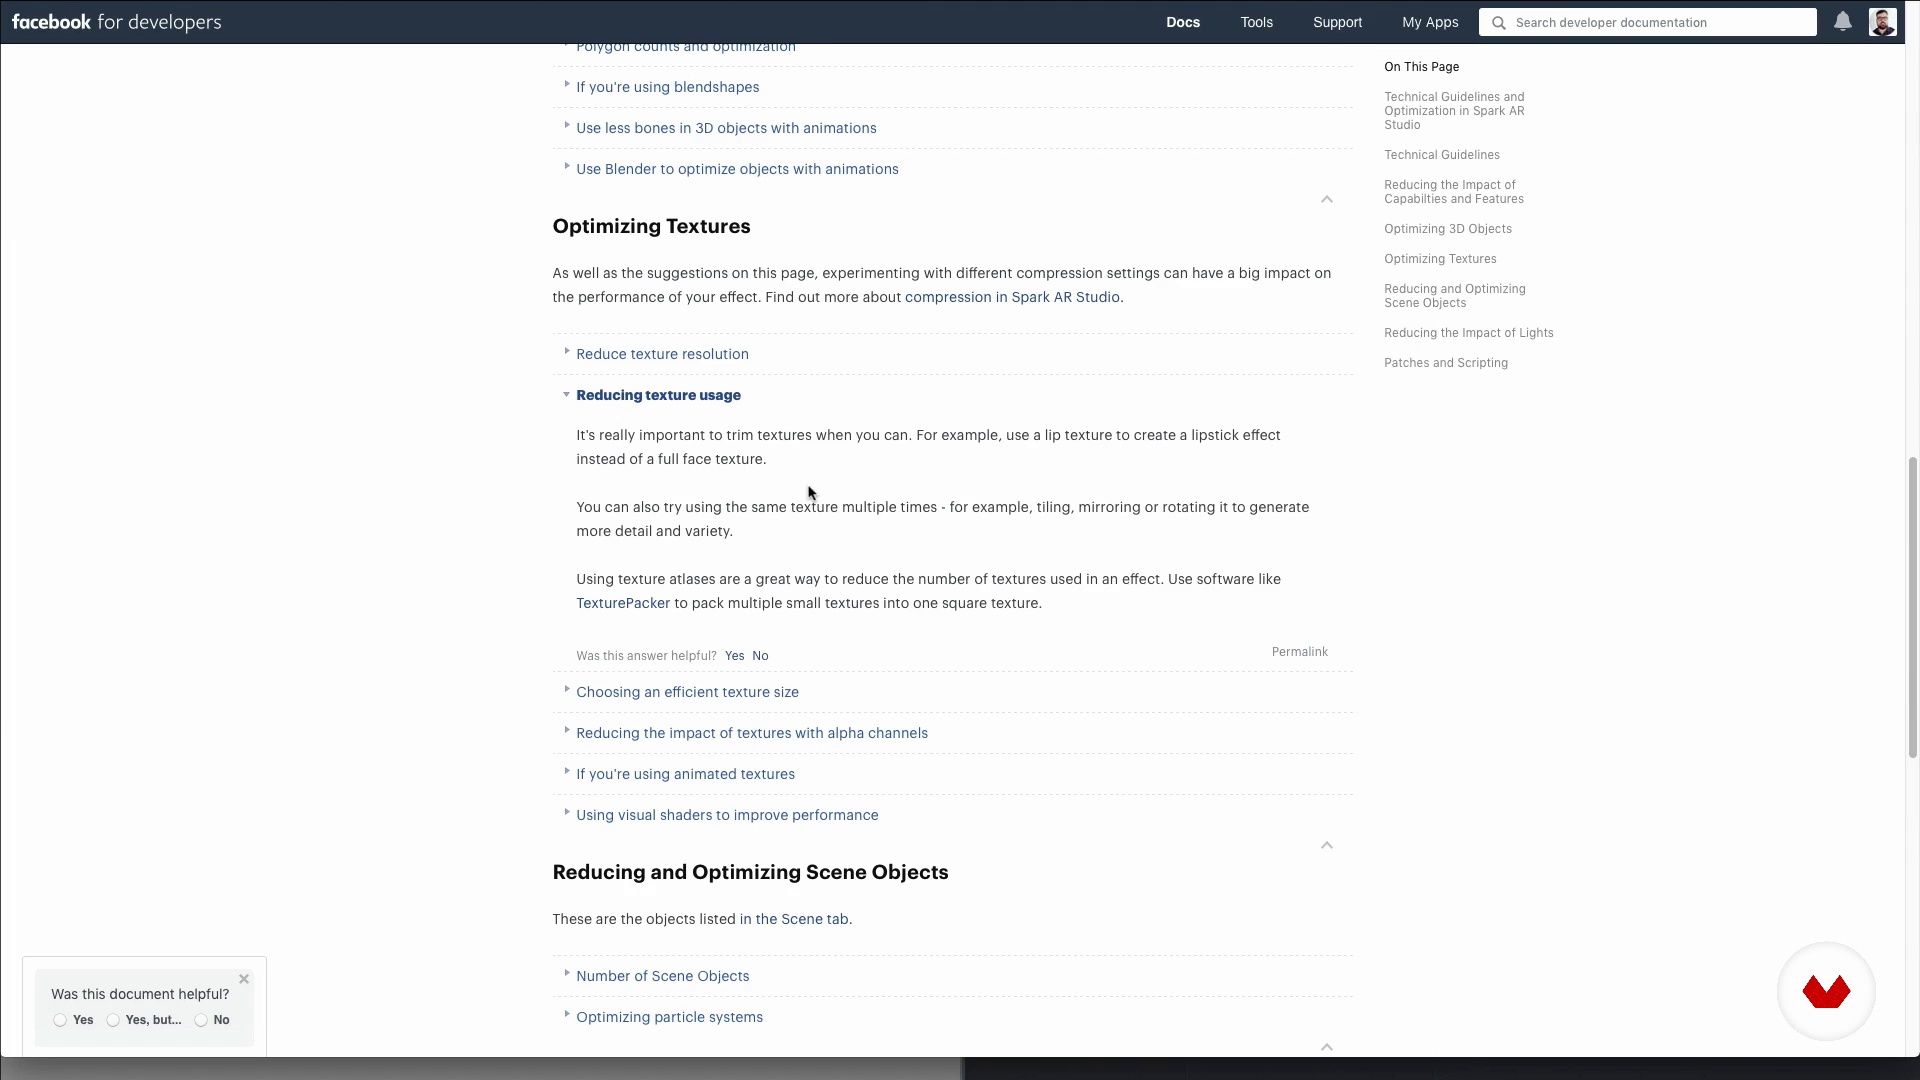The height and width of the screenshot is (1080, 1920).
Task: Click the page vertical scrollbar thumb
Action: pyautogui.click(x=1912, y=607)
